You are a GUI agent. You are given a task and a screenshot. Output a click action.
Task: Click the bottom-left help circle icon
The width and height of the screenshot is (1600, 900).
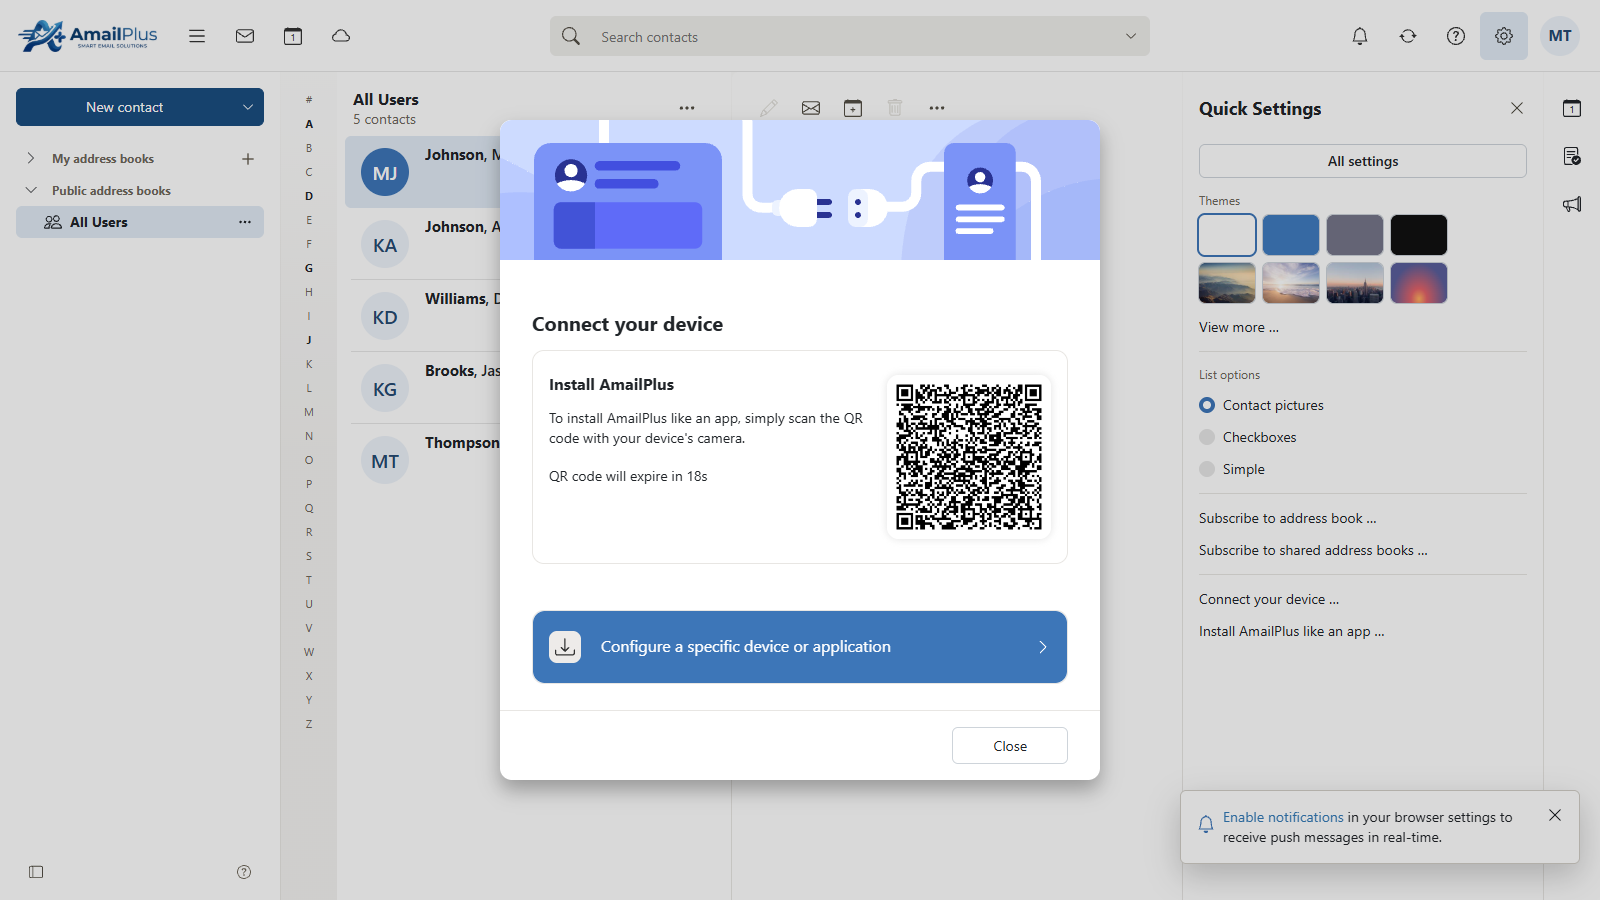coord(244,872)
